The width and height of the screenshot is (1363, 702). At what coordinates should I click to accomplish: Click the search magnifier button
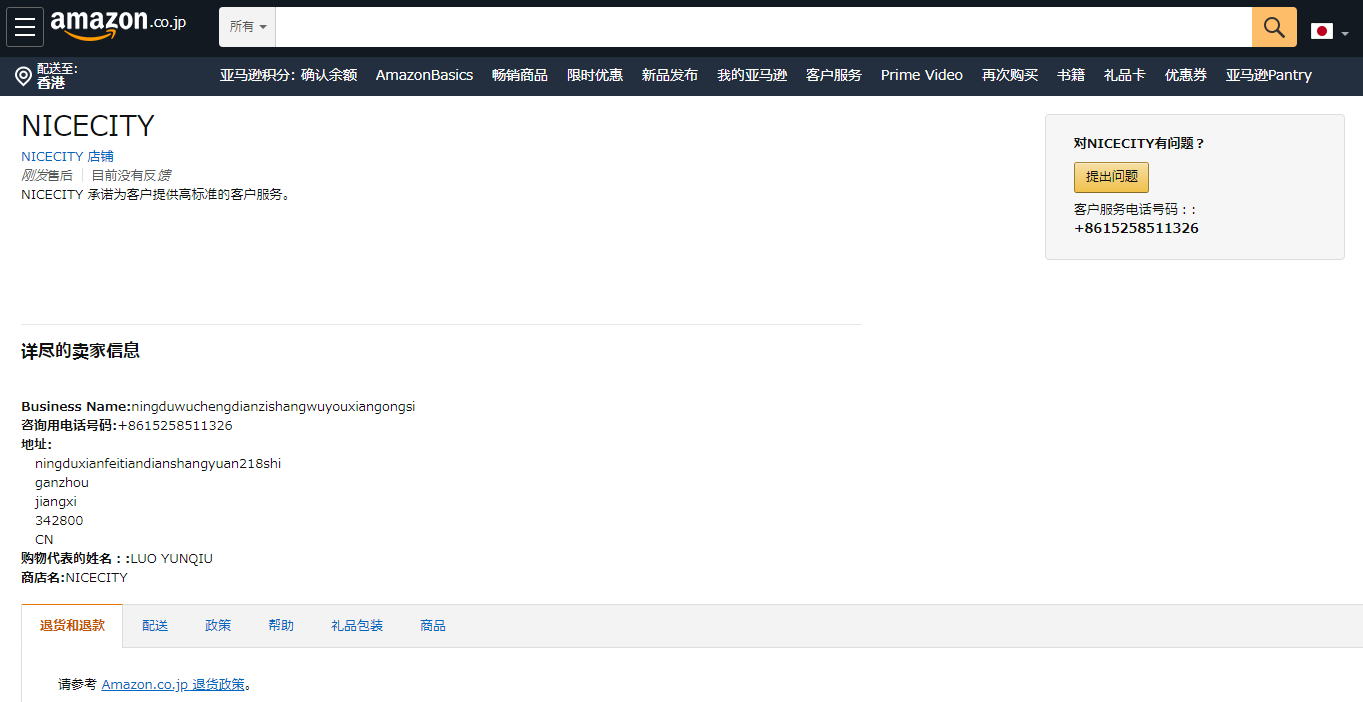click(x=1274, y=27)
